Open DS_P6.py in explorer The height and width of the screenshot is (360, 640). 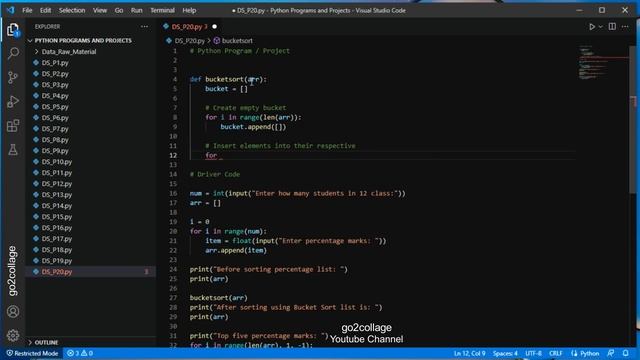point(55,118)
